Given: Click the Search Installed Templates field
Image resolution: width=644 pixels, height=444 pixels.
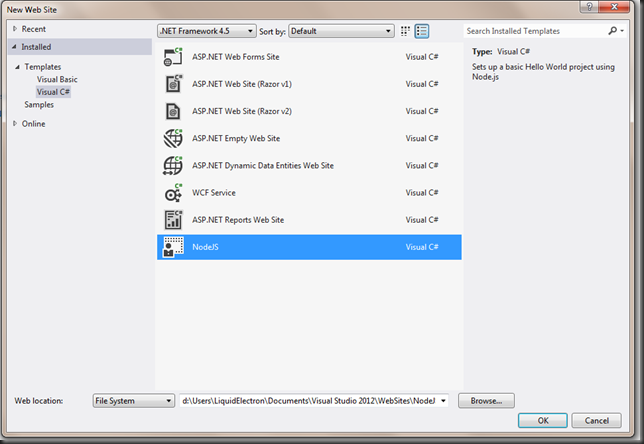Looking at the screenshot, I should click(x=535, y=31).
